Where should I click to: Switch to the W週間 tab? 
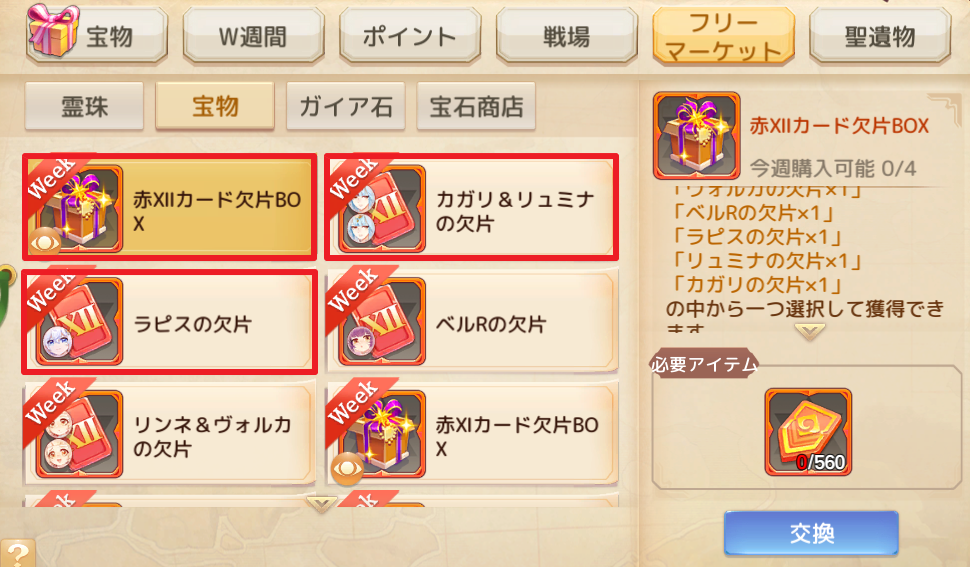[254, 36]
